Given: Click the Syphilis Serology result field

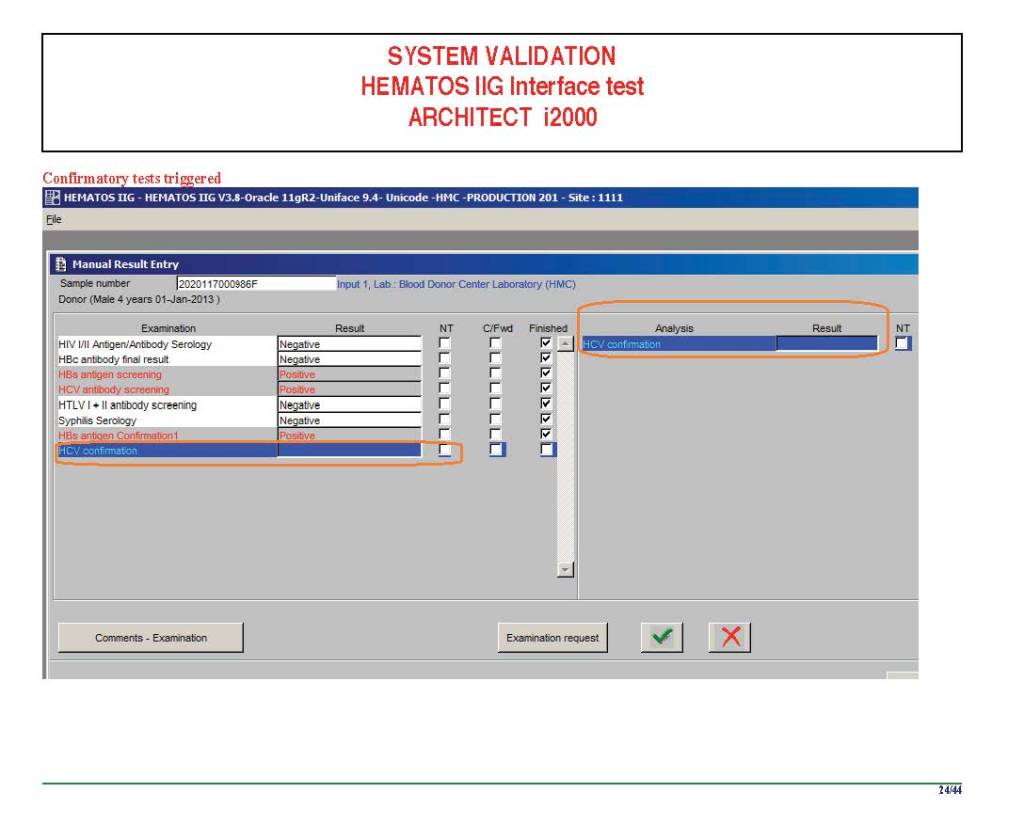Looking at the screenshot, I should pos(349,421).
